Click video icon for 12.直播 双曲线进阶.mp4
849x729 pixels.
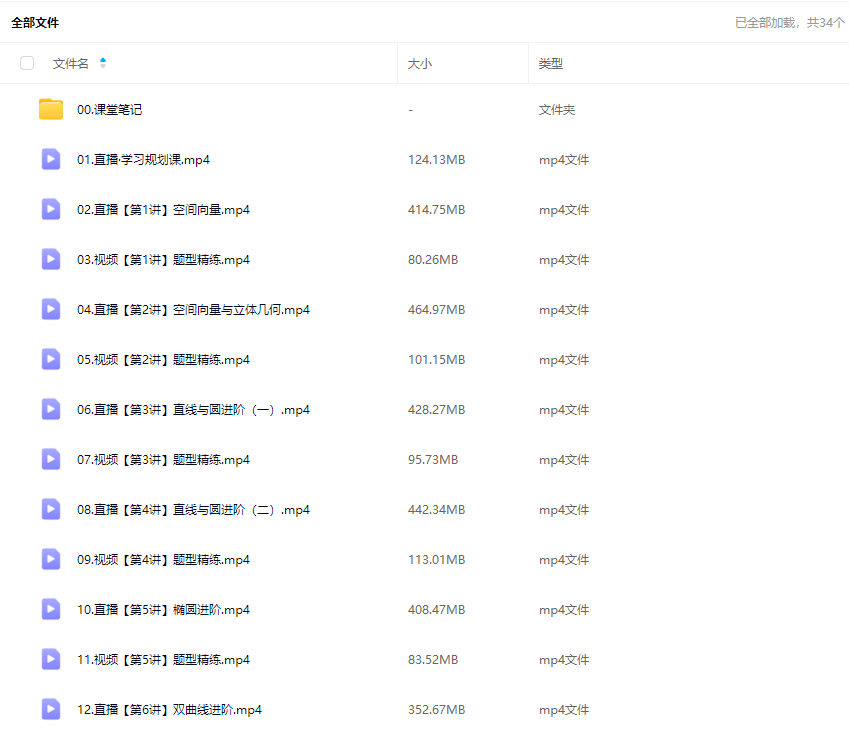(51, 709)
